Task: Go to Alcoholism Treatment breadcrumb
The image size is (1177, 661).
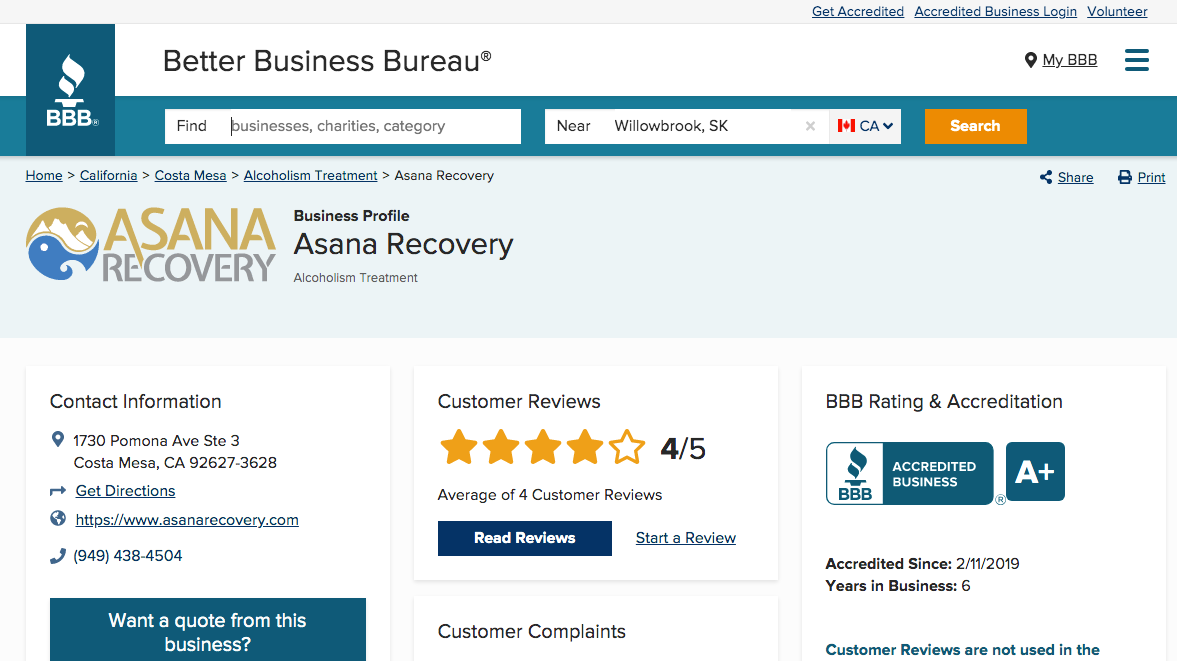Action: [x=310, y=176]
